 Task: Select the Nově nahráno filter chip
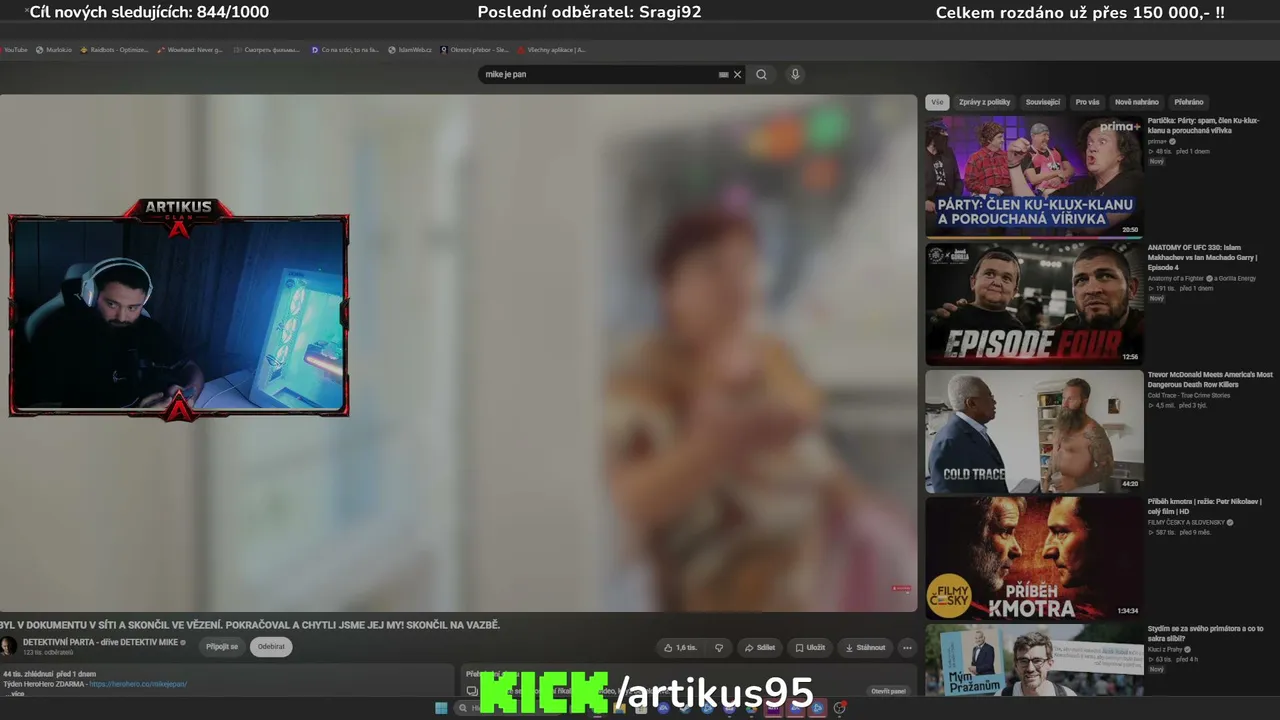pos(1137,102)
